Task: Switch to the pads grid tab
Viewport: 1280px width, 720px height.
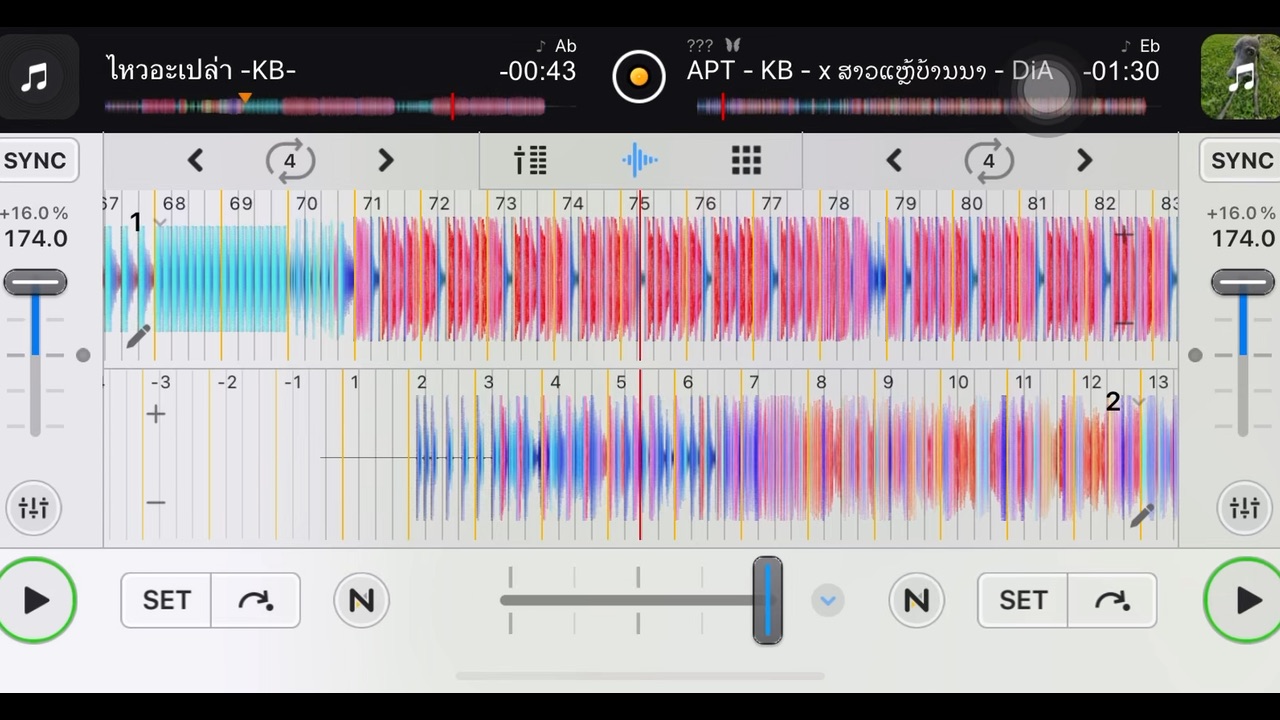Action: coord(746,160)
